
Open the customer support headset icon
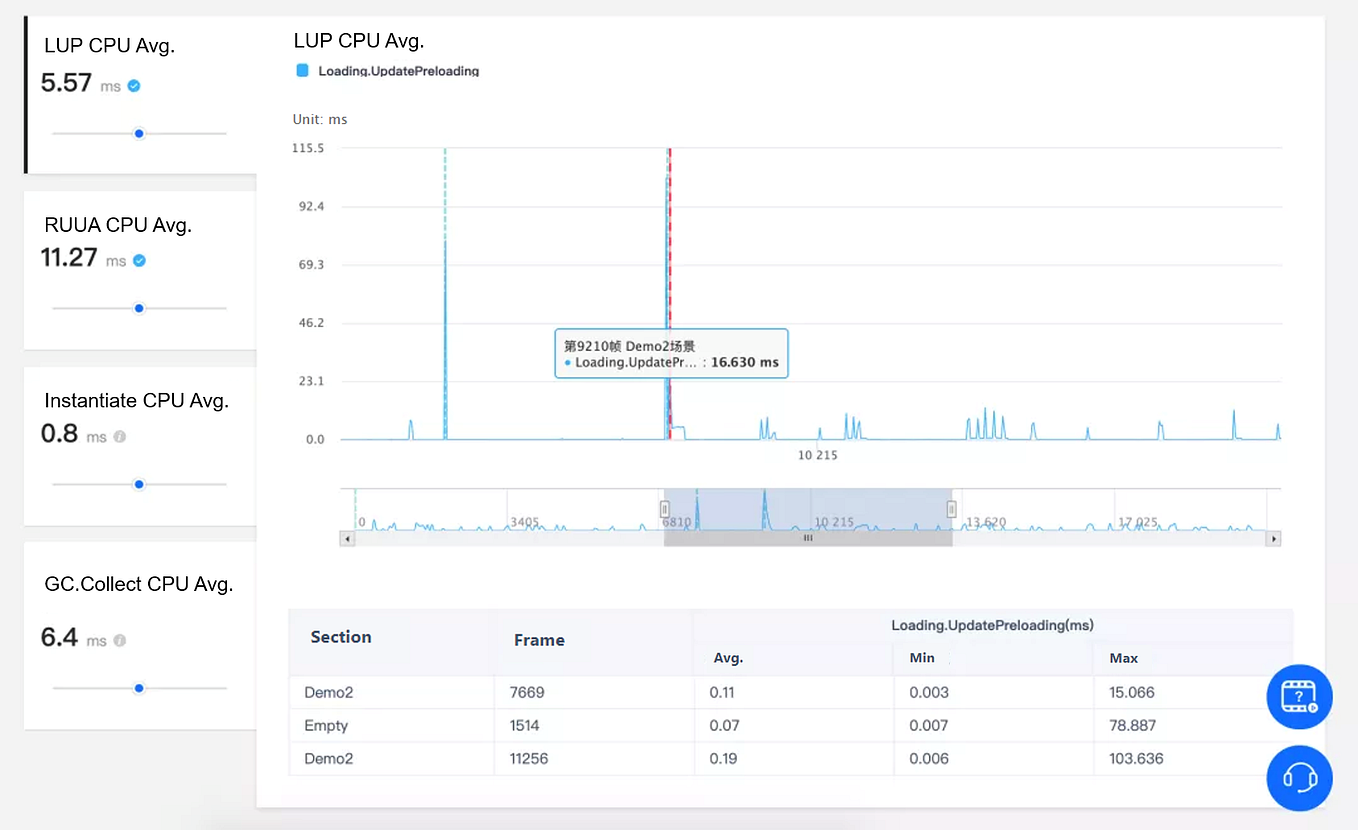pyautogui.click(x=1299, y=778)
